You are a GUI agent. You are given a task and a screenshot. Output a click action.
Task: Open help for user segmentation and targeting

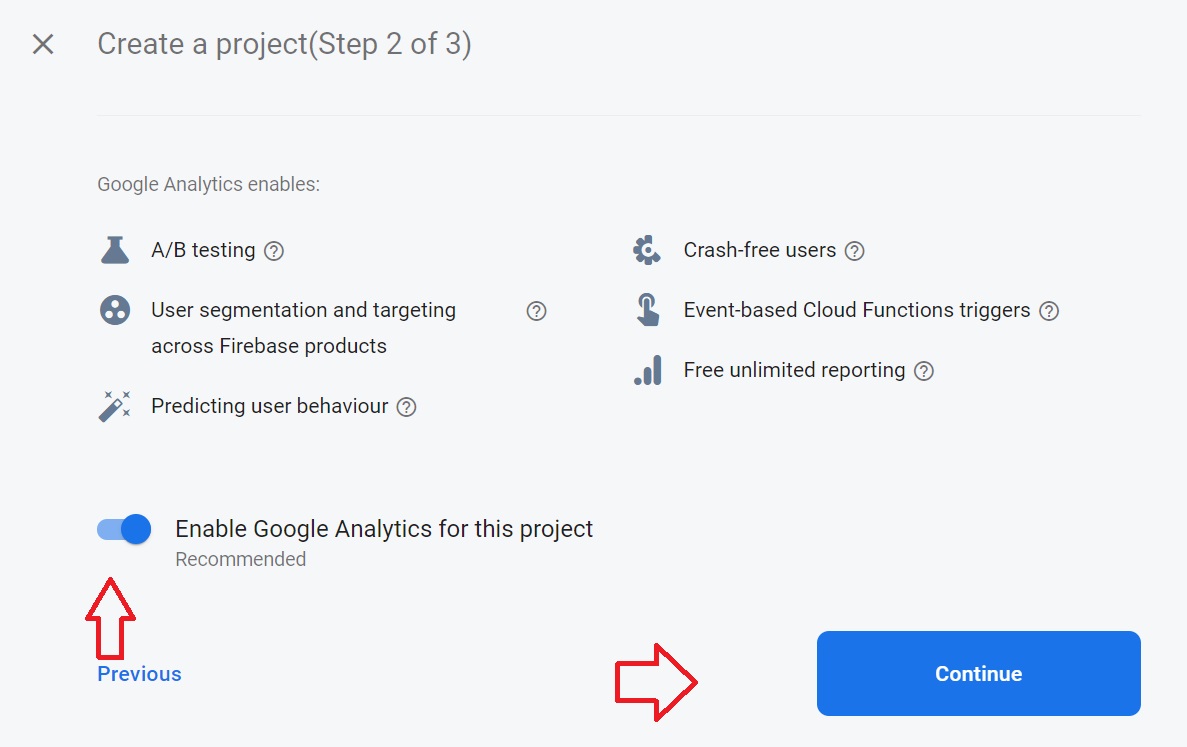pos(536,311)
